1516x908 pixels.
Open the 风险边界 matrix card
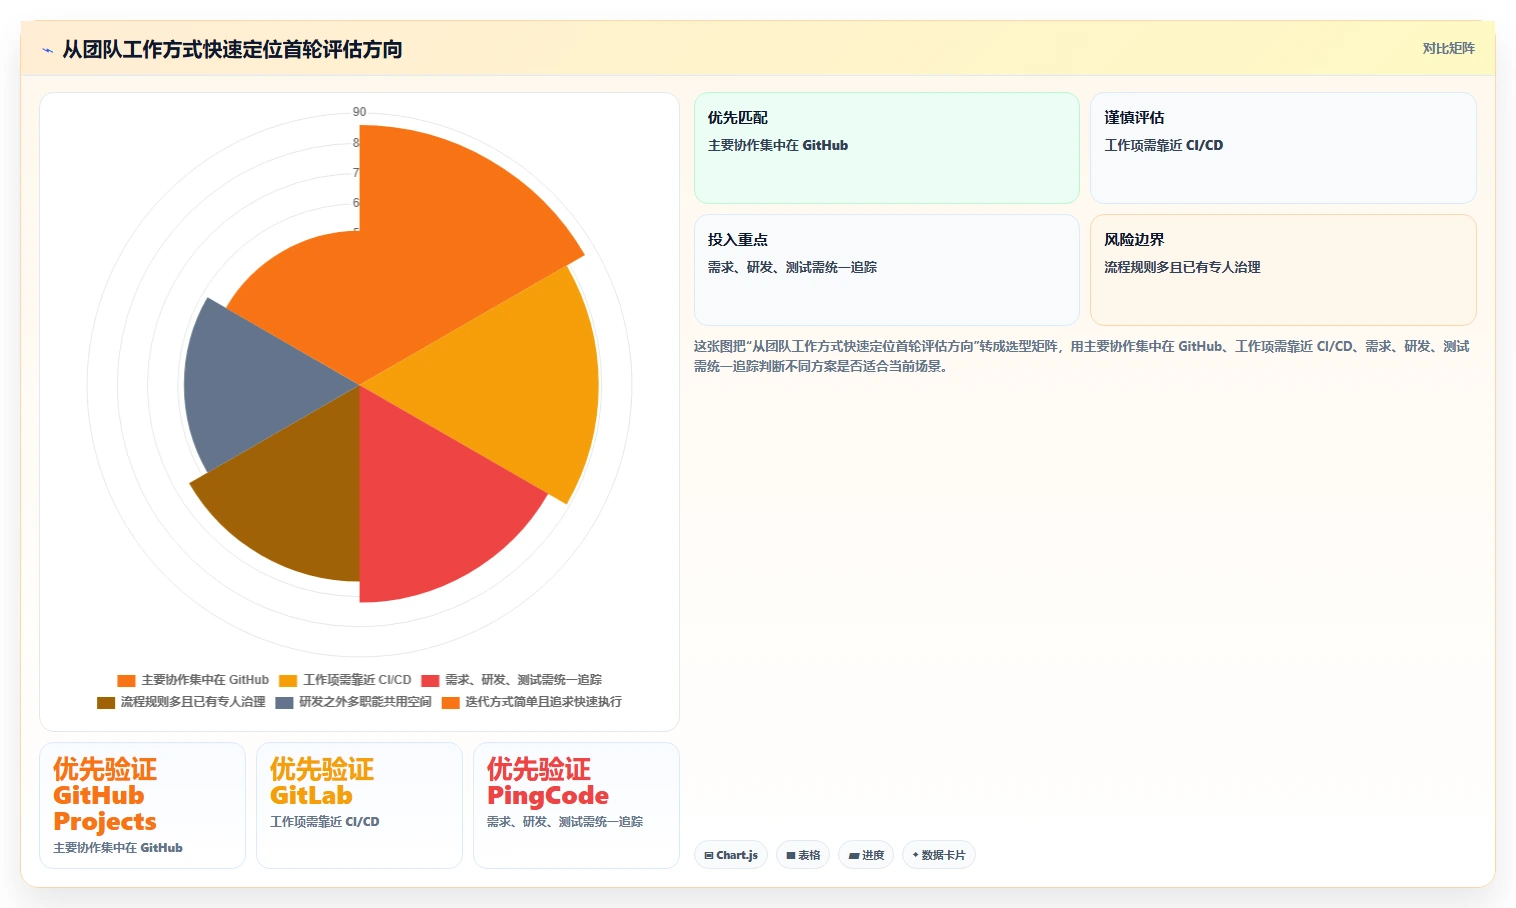point(1283,270)
